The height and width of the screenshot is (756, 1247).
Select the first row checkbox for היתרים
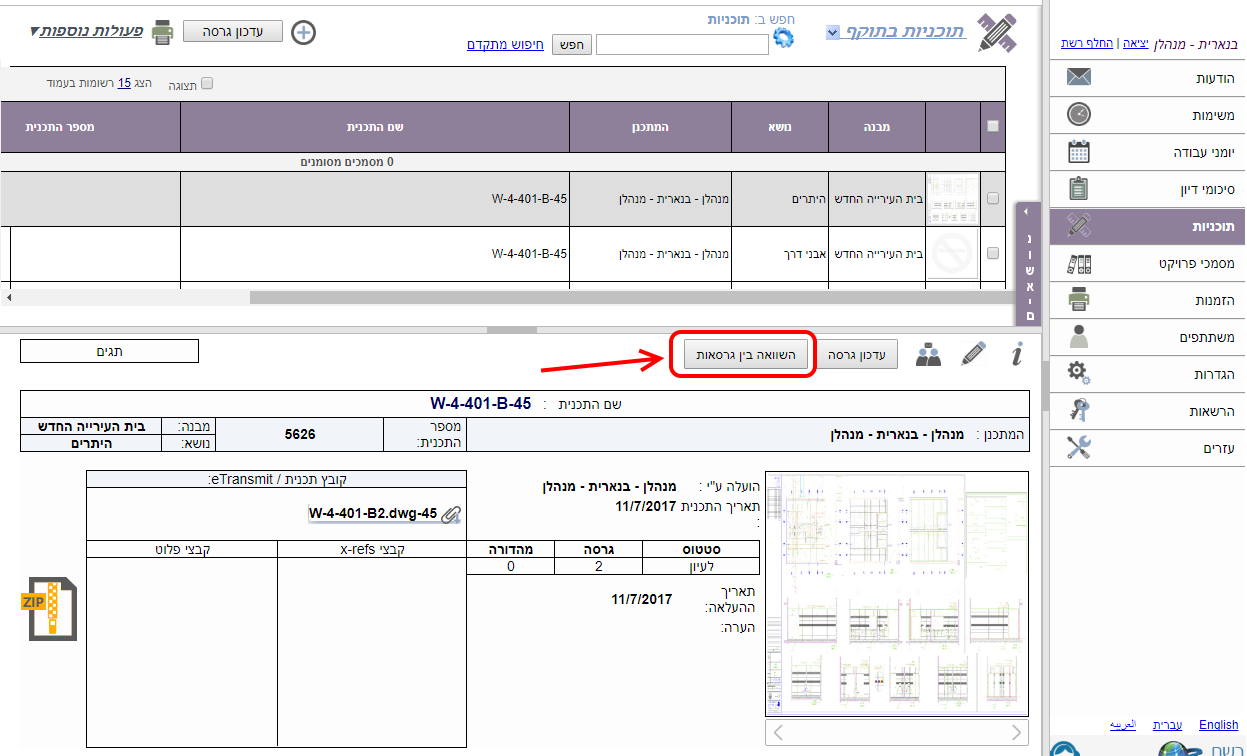pyautogui.click(x=992, y=198)
